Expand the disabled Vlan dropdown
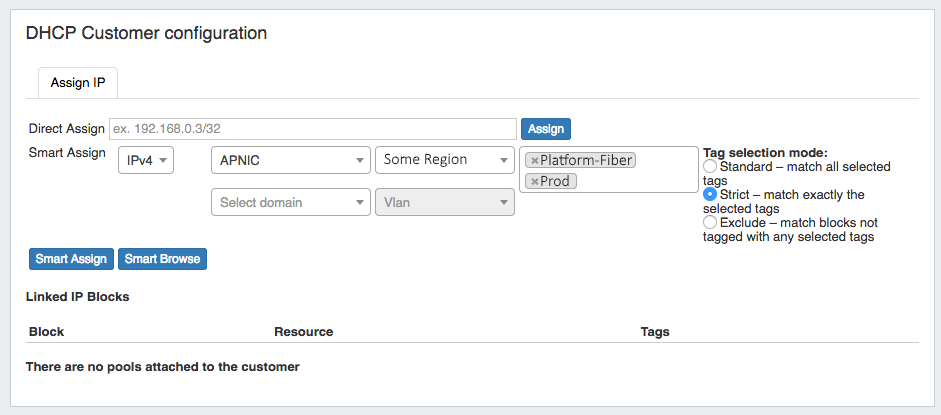941x415 pixels. [445, 202]
